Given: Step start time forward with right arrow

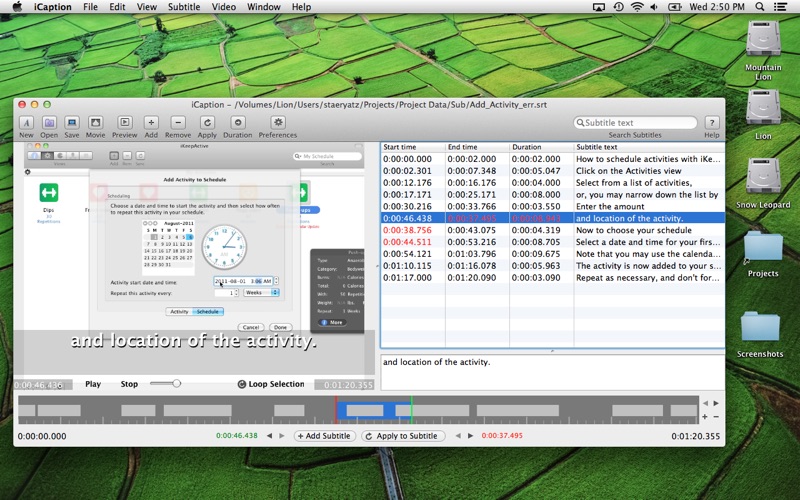Looking at the screenshot, I should pos(282,436).
